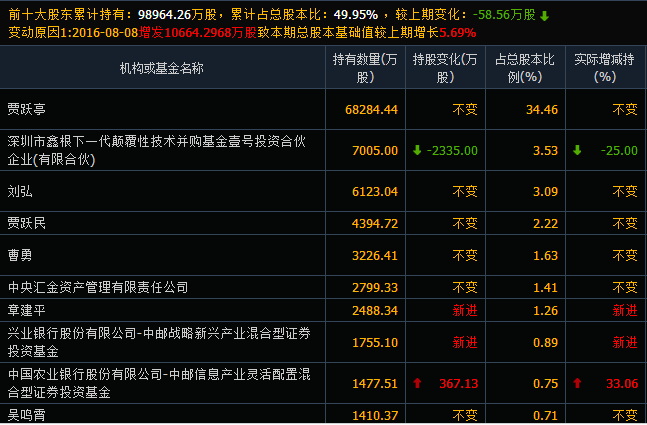Open shareholder 贾跃亭 details

27,109
